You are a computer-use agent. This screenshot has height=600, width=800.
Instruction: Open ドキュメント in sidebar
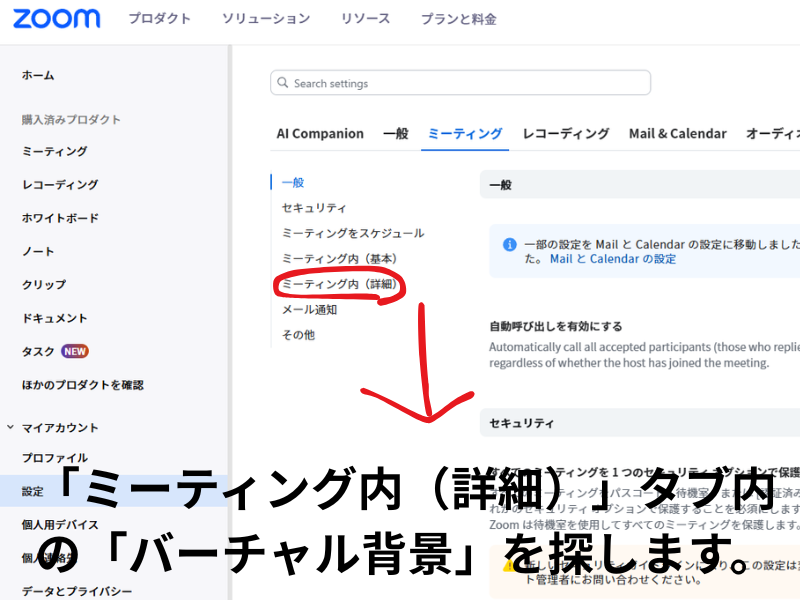[x=55, y=318]
